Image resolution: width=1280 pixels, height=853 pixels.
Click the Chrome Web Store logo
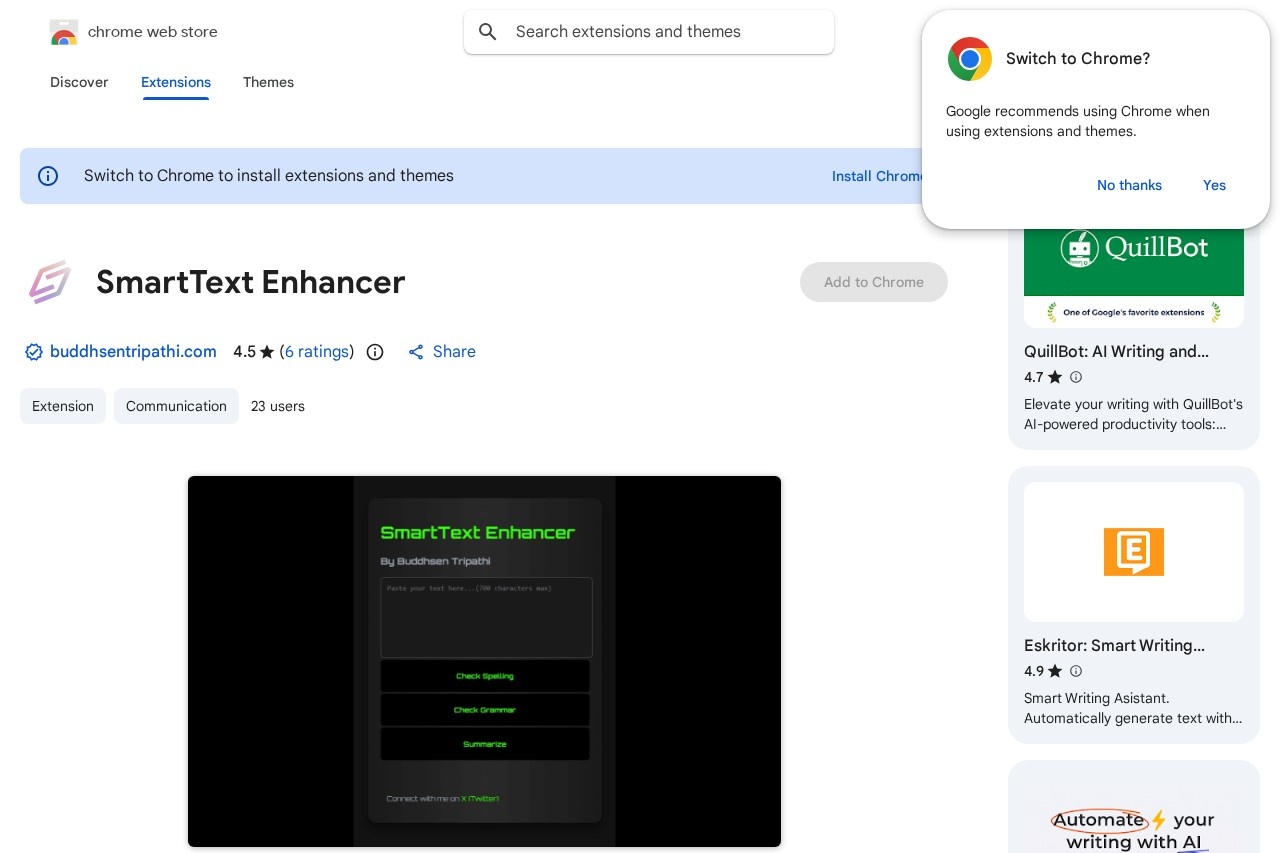point(64,32)
